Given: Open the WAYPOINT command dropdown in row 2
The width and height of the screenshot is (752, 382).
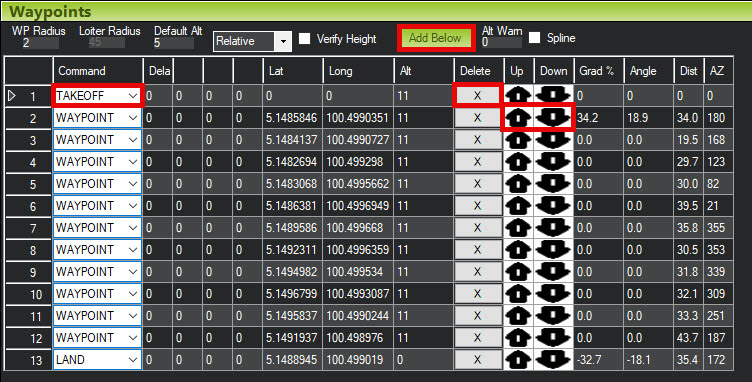Looking at the screenshot, I should [x=133, y=117].
